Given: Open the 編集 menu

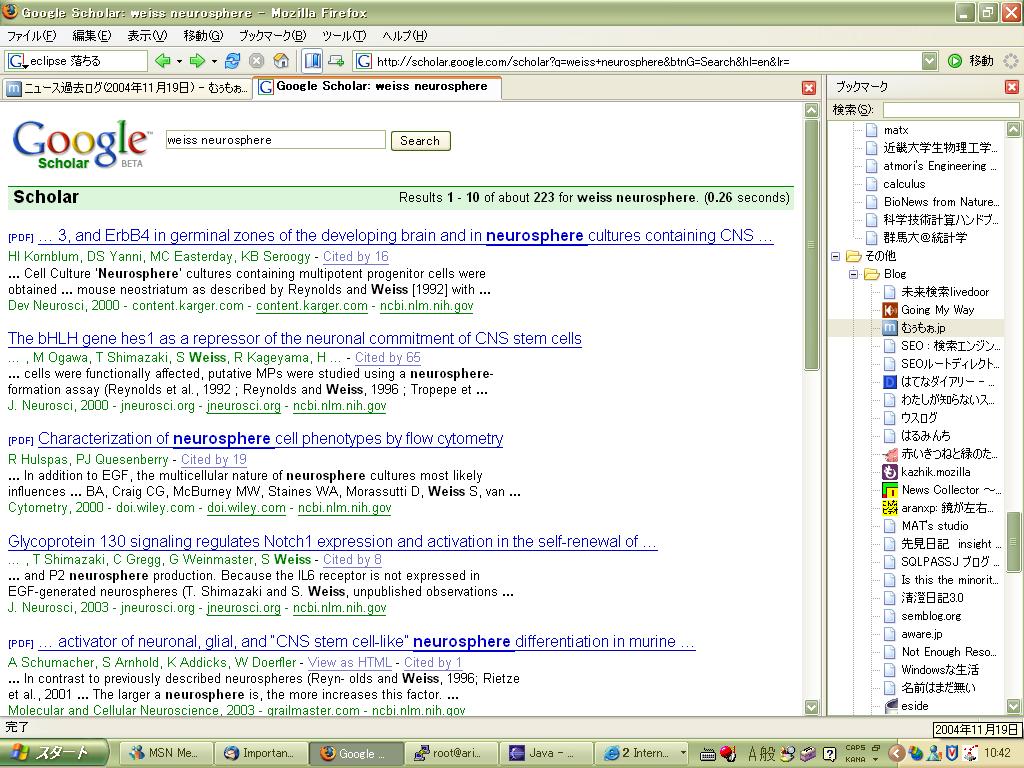Looking at the screenshot, I should point(91,35).
